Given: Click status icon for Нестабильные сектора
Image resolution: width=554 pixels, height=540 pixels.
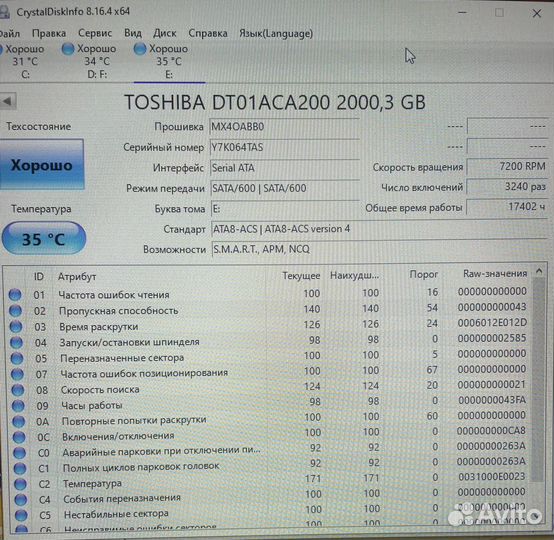Looking at the screenshot, I should click(21, 515).
